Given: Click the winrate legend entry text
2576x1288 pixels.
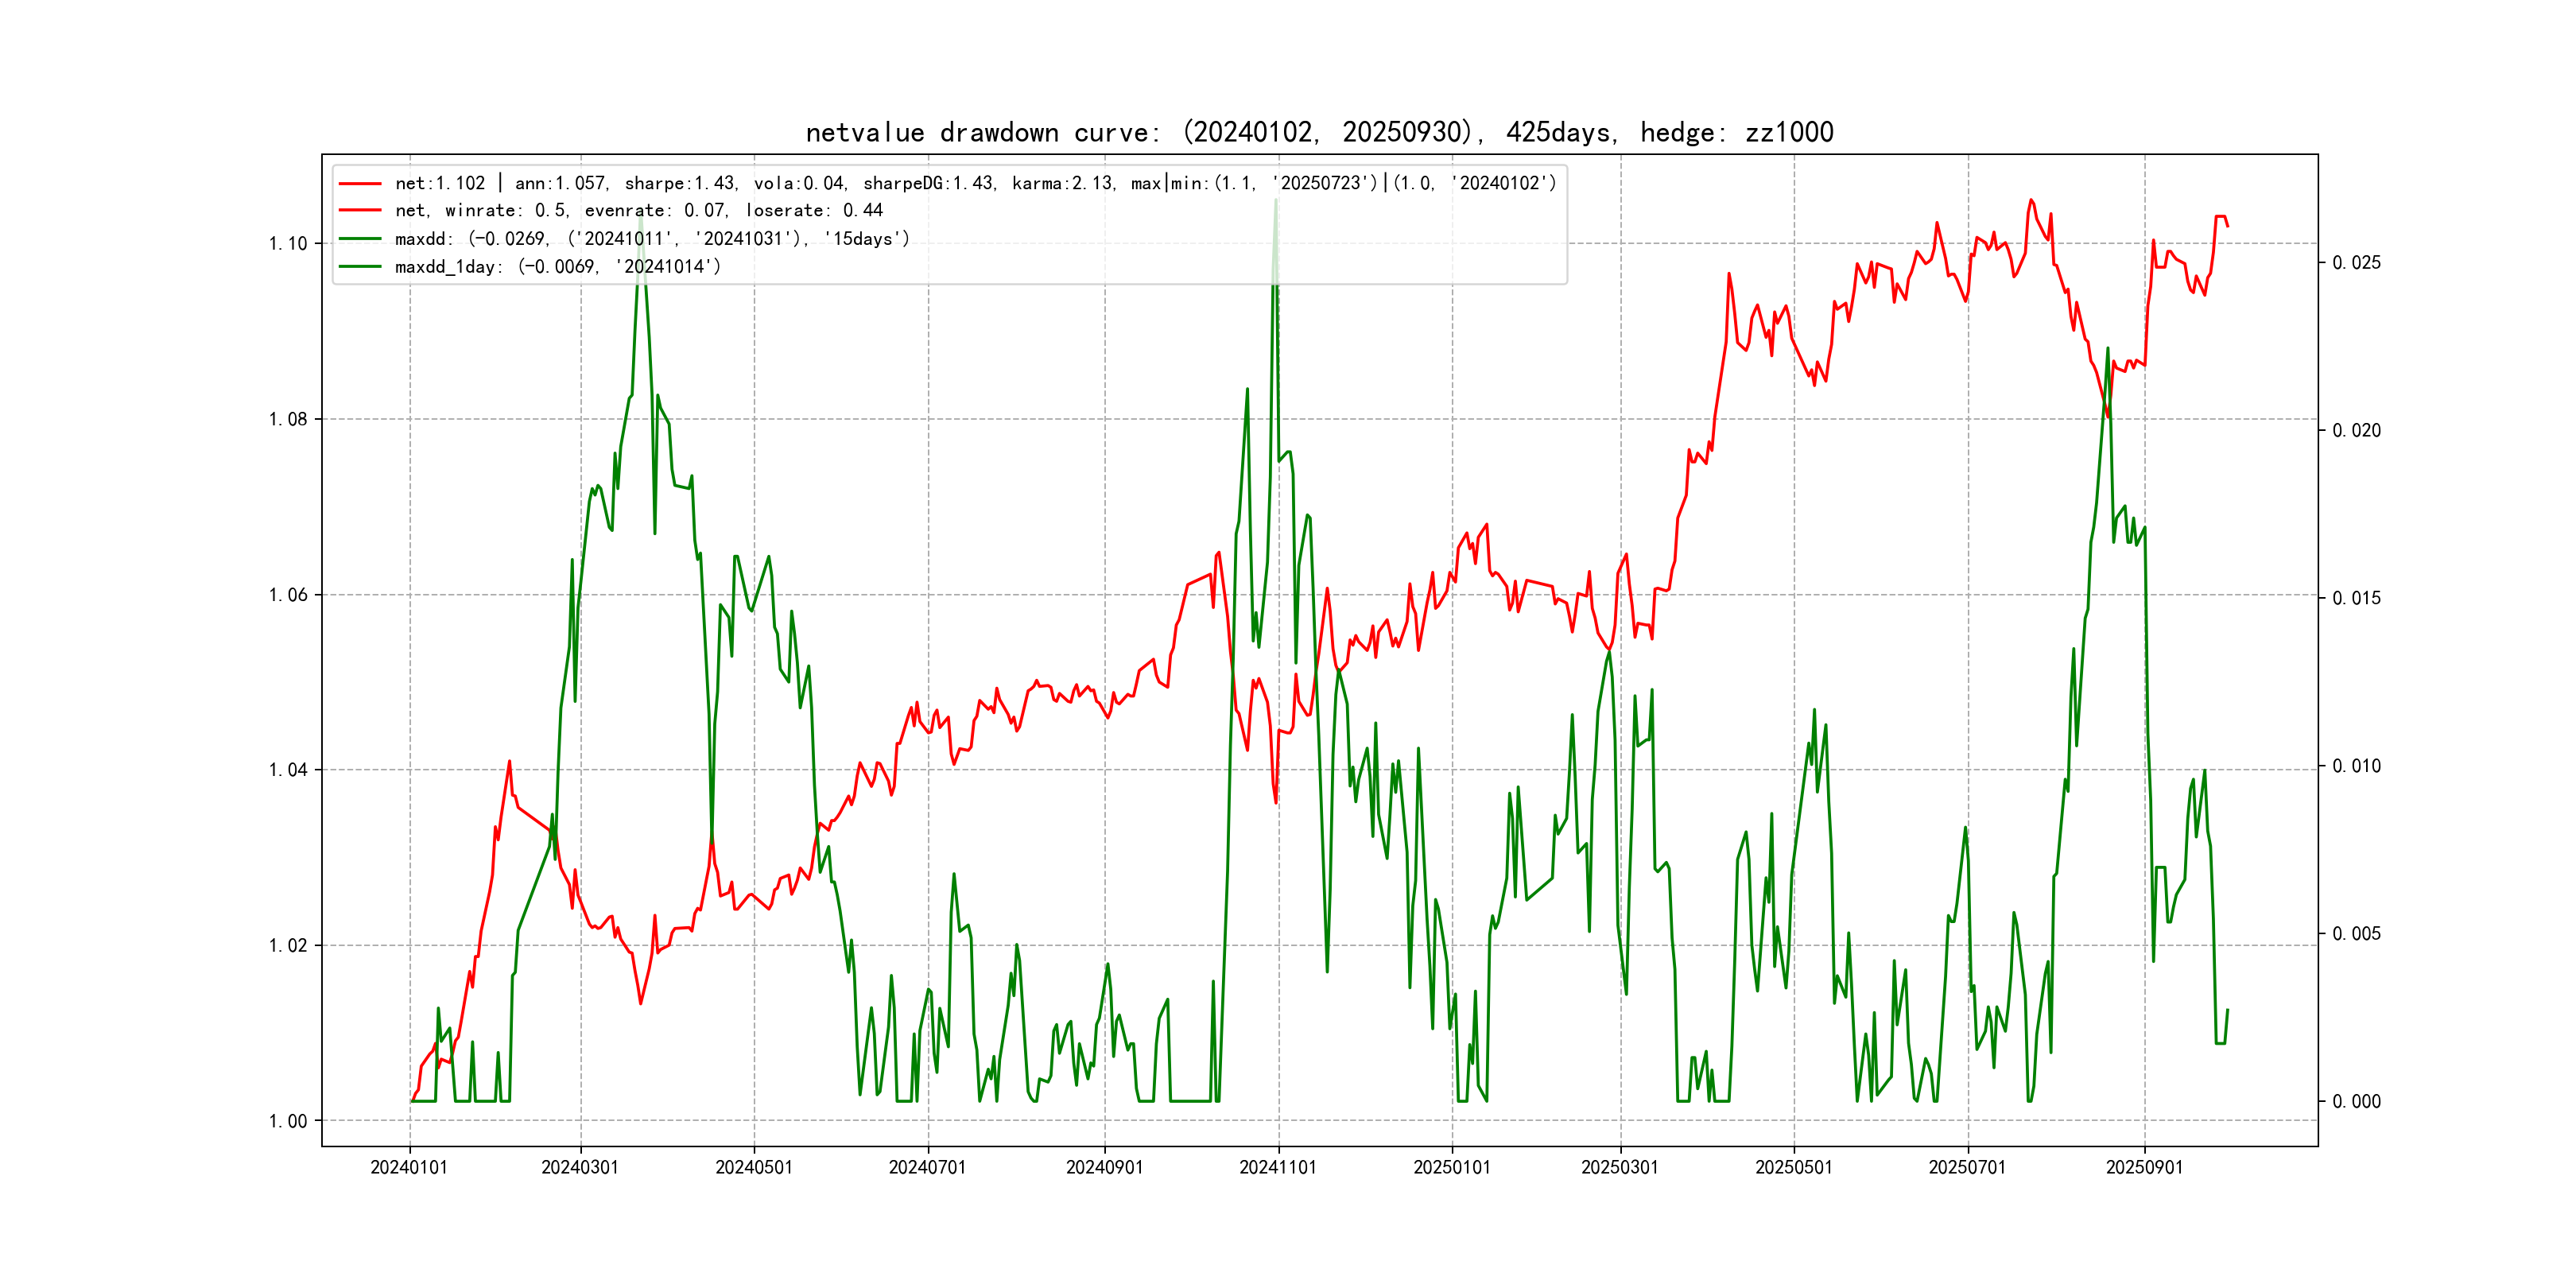Looking at the screenshot, I should click(639, 211).
